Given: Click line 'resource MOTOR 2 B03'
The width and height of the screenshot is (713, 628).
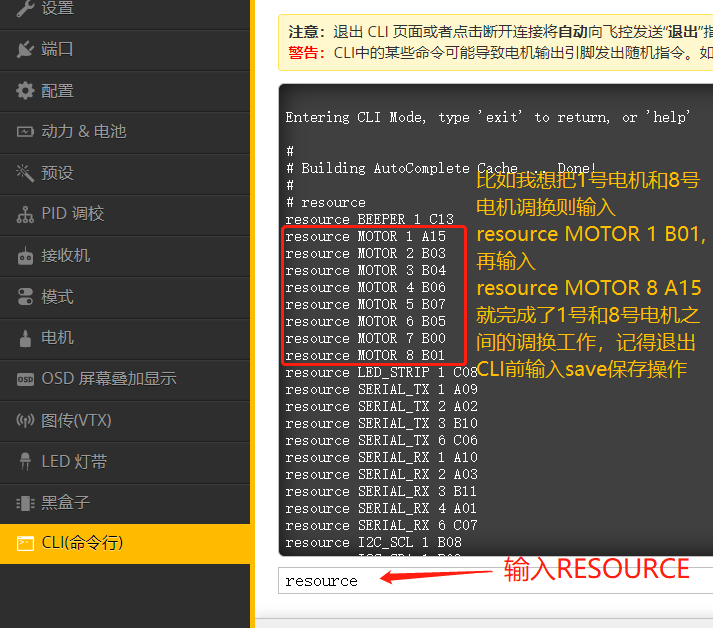Looking at the screenshot, I should pos(366,253).
